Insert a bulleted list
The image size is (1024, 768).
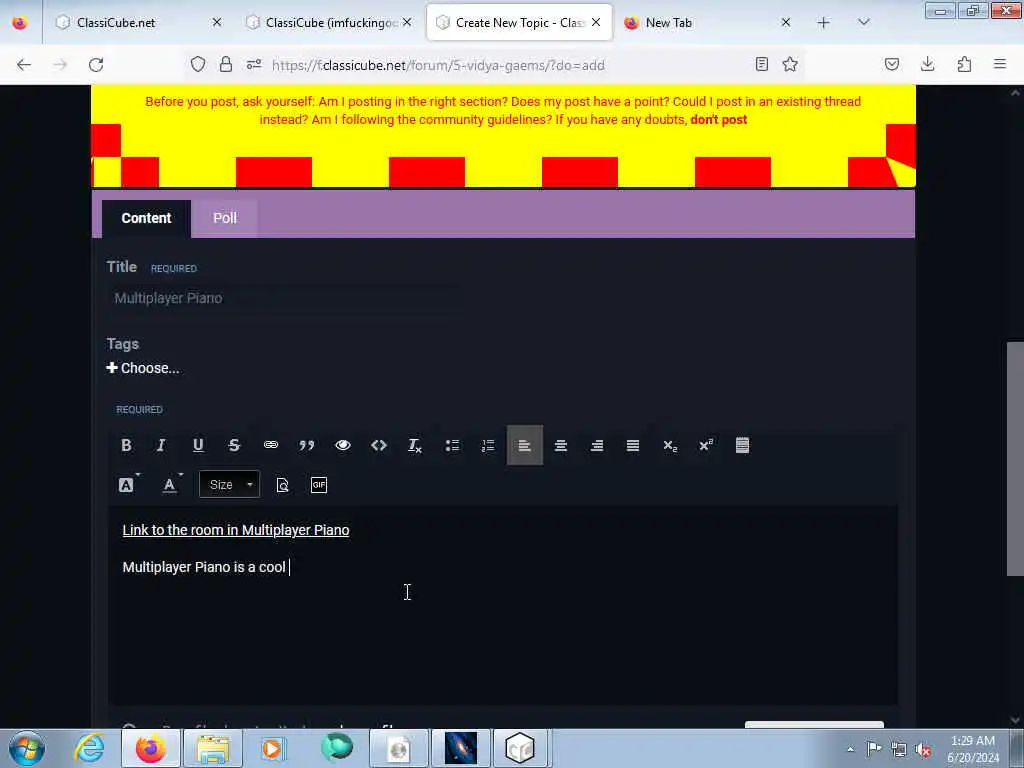point(452,445)
